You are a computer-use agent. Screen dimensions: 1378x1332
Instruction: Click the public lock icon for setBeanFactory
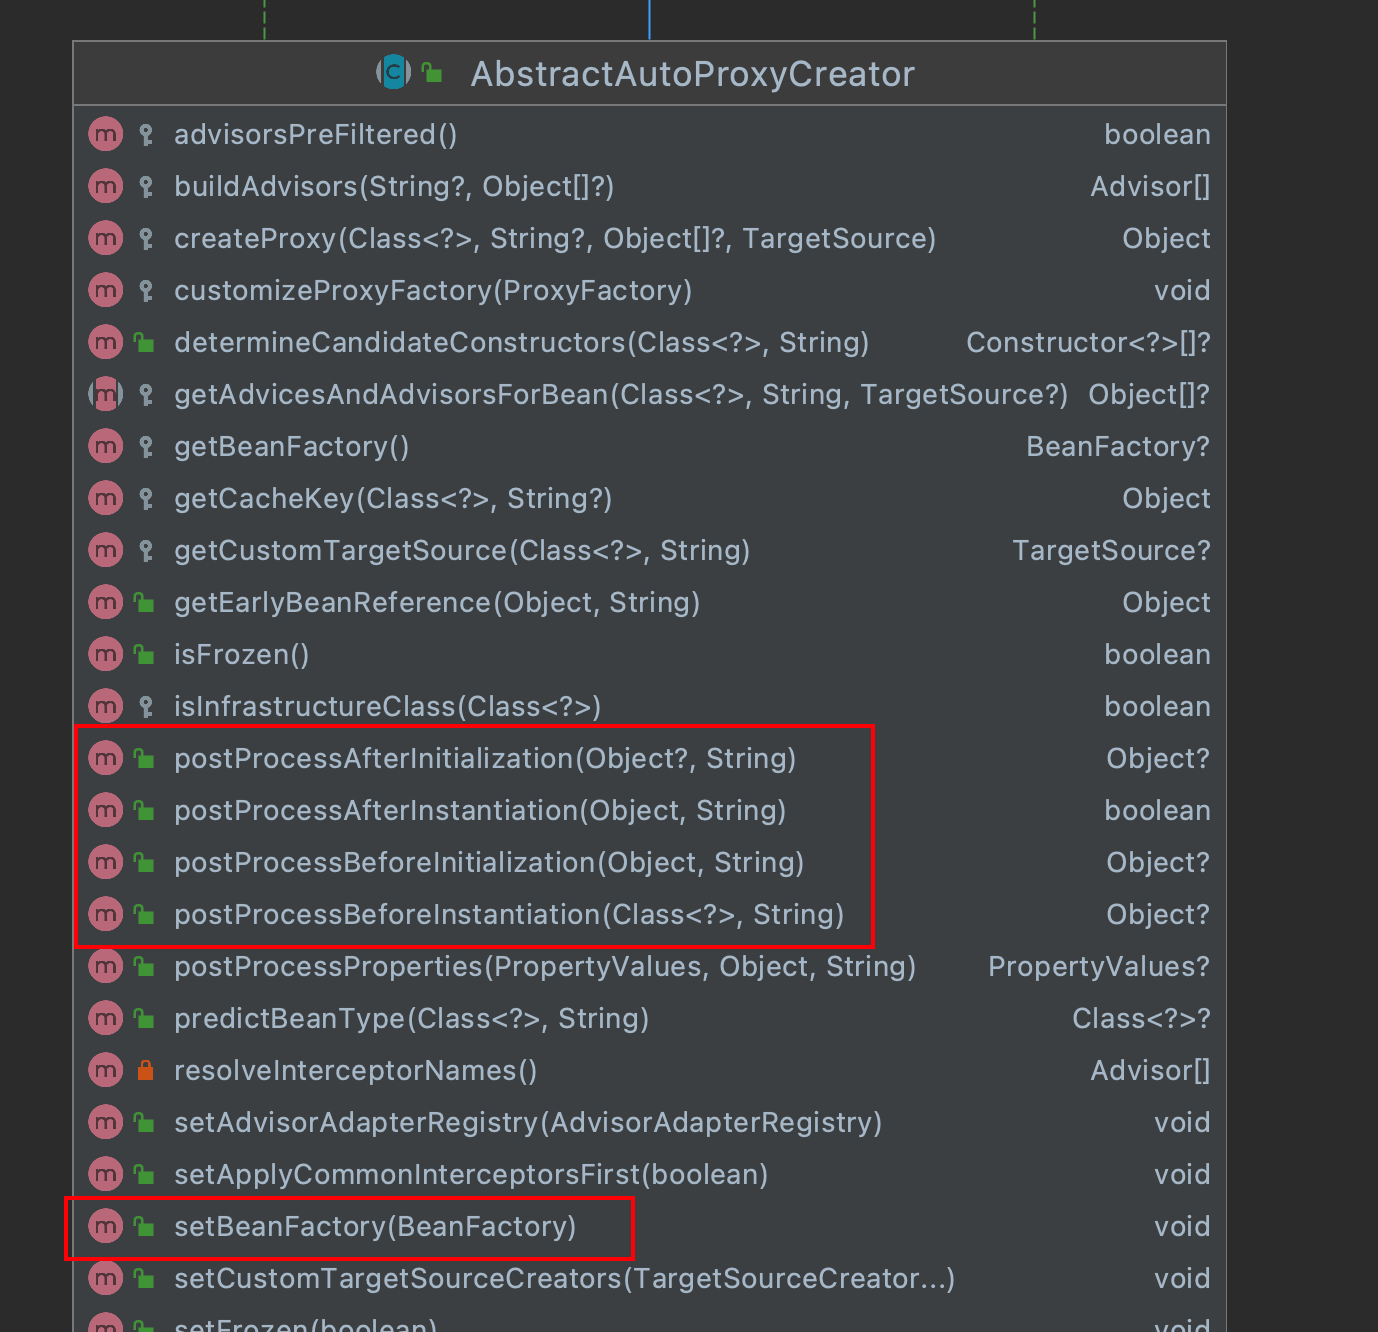pyautogui.click(x=145, y=1226)
